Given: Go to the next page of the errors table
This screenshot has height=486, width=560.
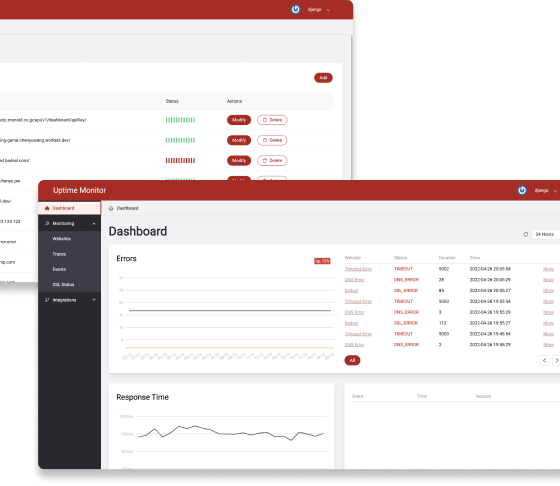Looking at the screenshot, I should (556, 360).
